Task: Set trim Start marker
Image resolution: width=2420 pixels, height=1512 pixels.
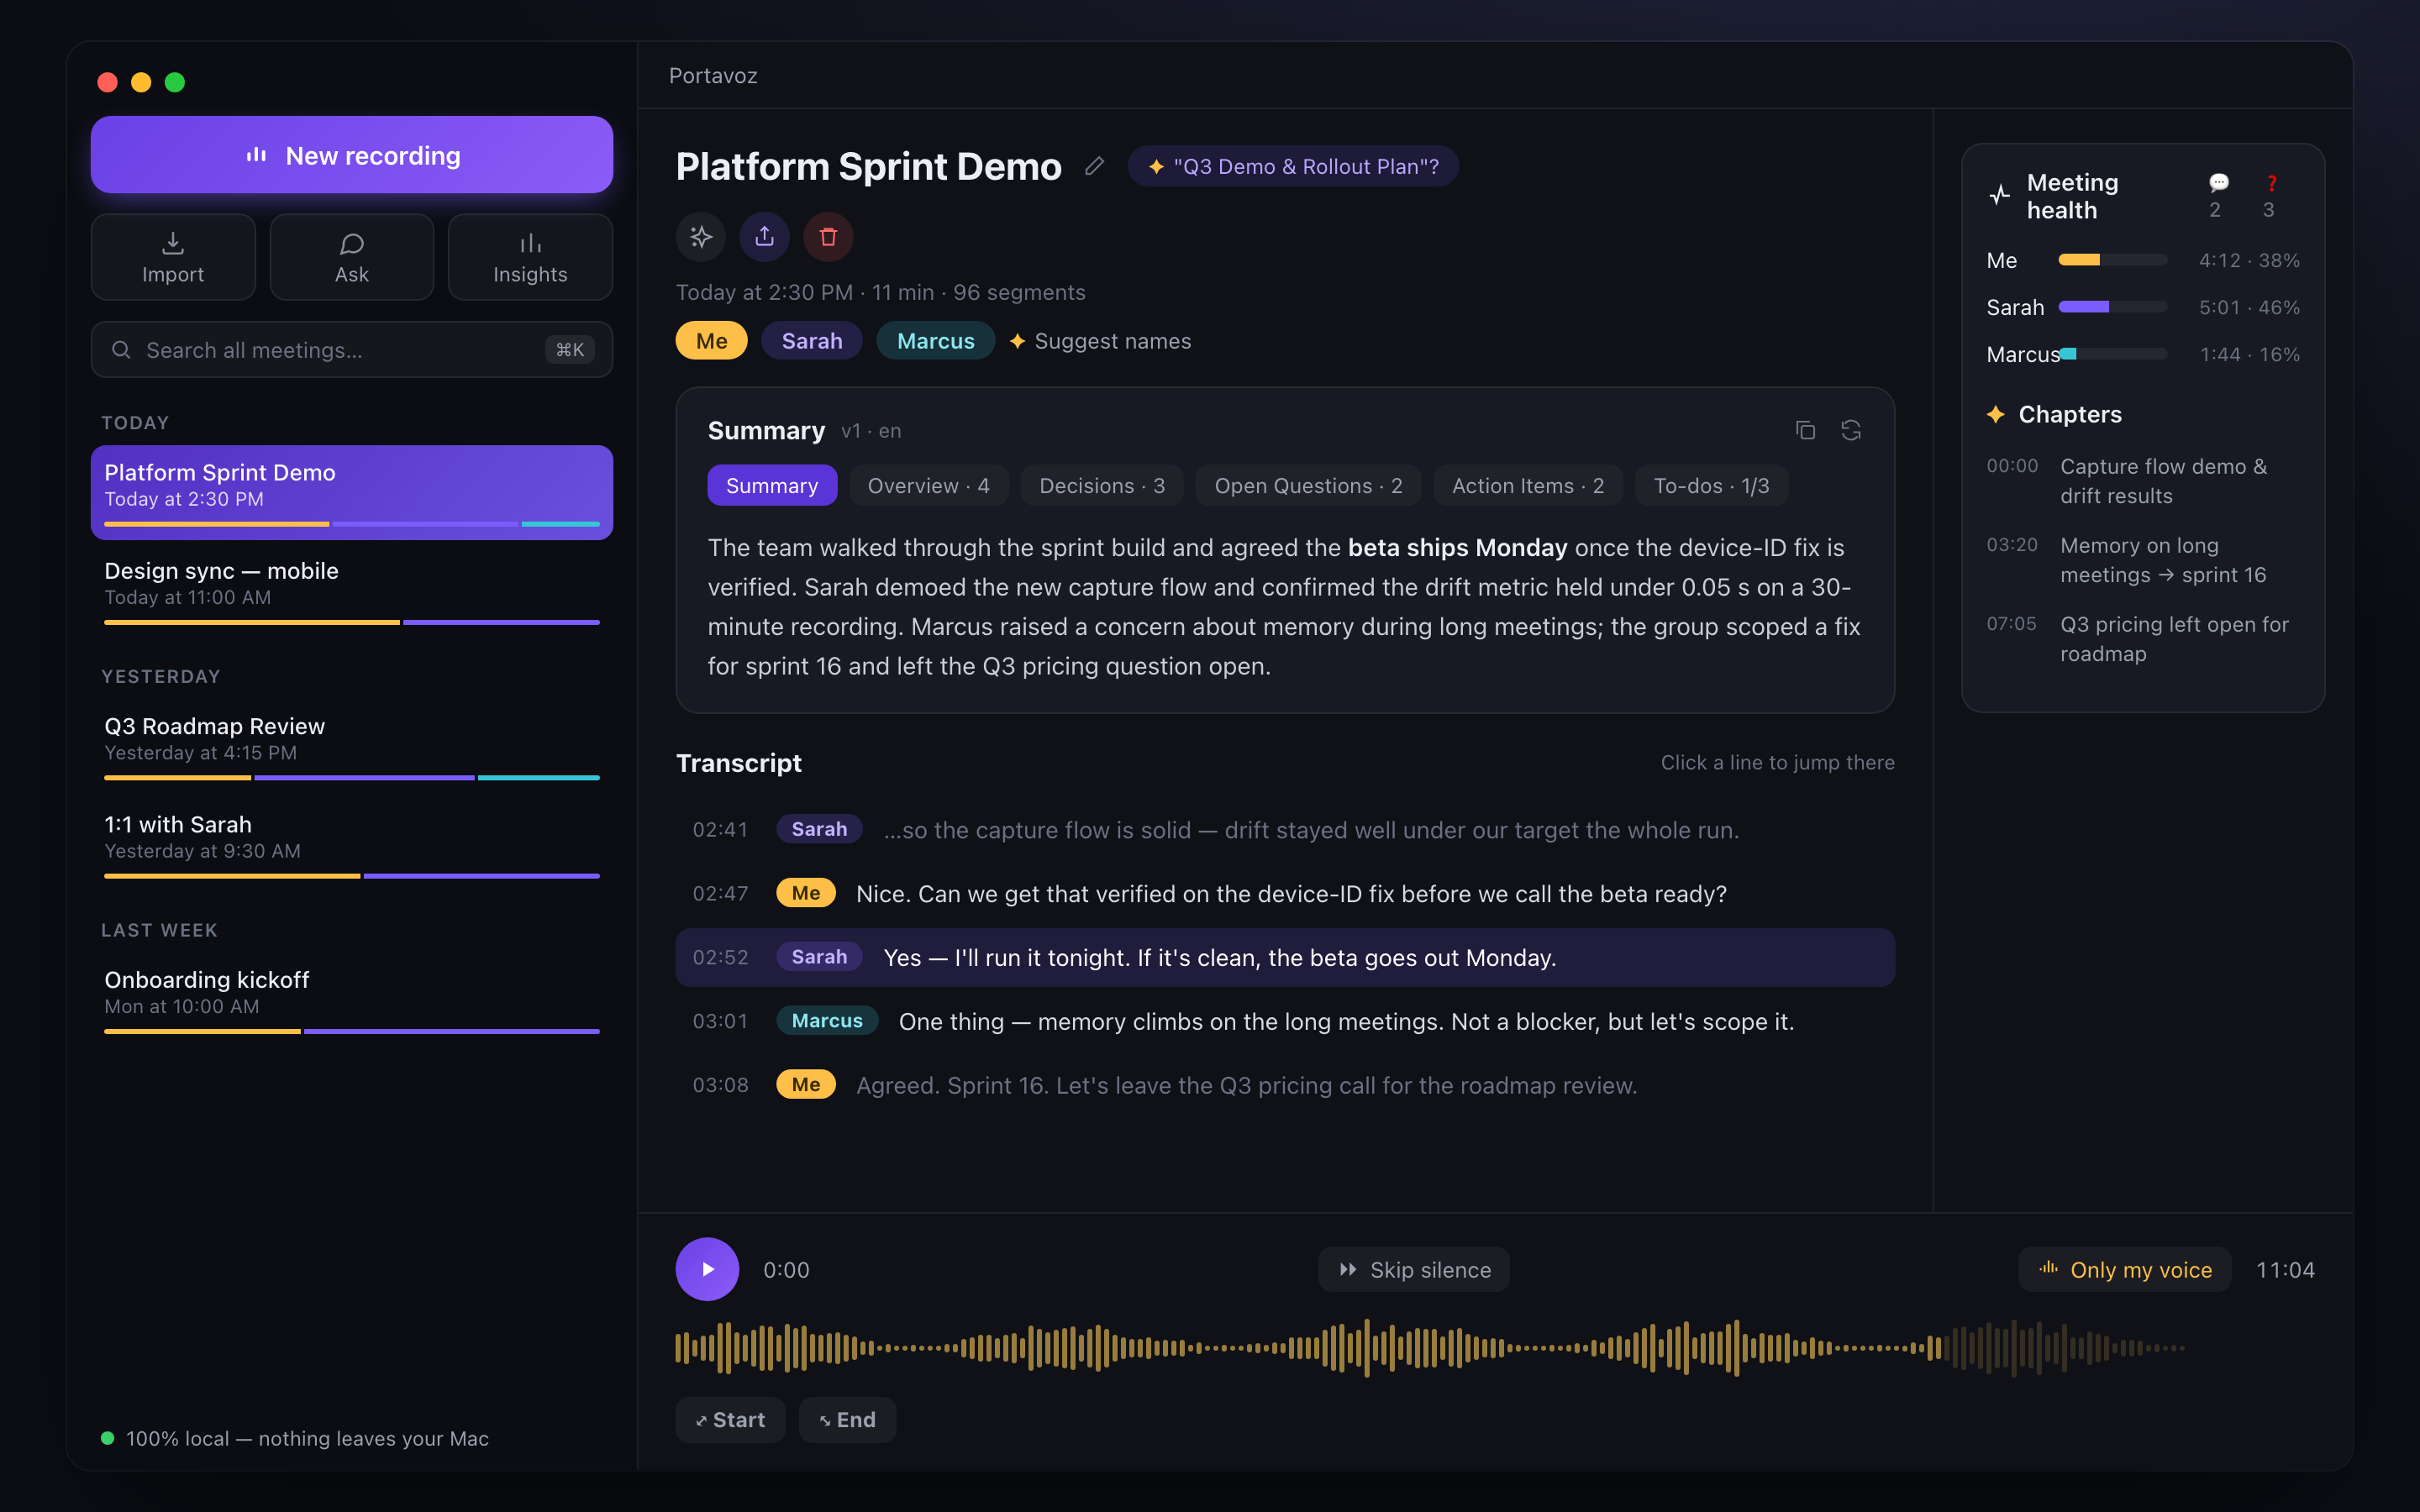Action: coord(730,1420)
